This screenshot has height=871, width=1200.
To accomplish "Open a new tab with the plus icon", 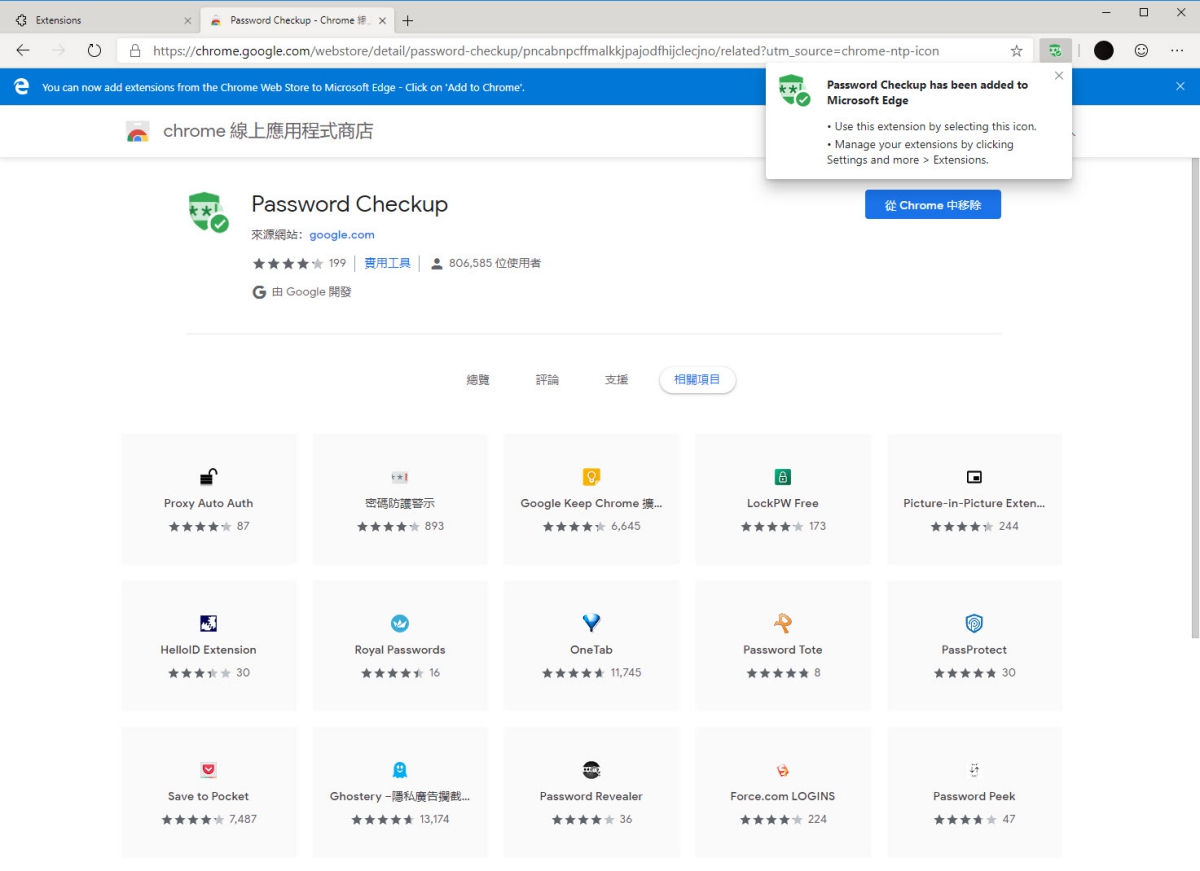I will point(407,20).
